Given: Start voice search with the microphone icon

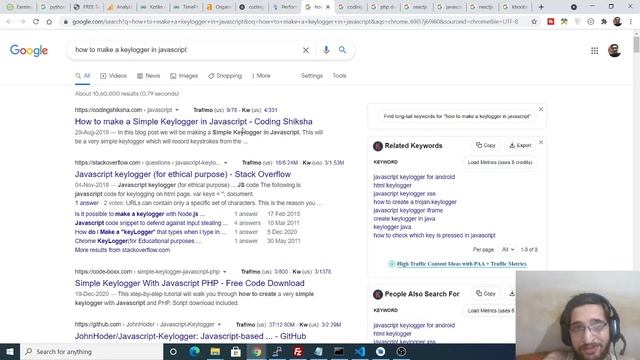Looking at the screenshot, I should [x=326, y=50].
